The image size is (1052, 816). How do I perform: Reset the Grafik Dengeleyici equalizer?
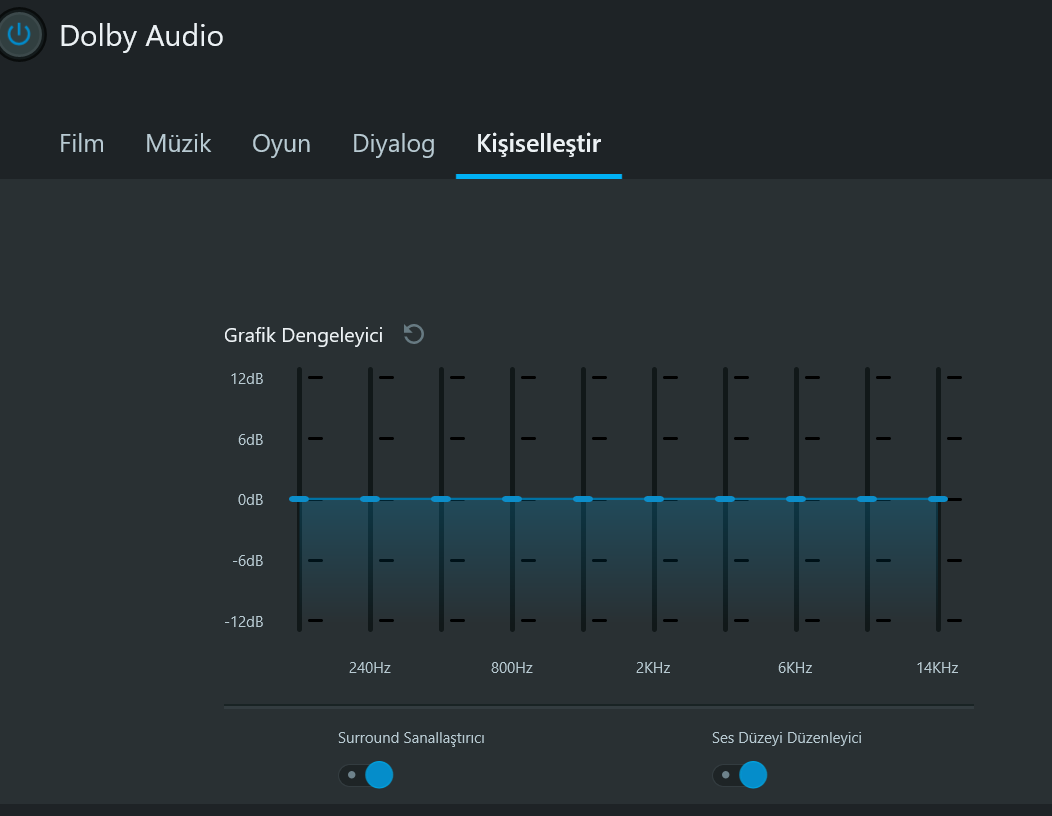[x=413, y=334]
